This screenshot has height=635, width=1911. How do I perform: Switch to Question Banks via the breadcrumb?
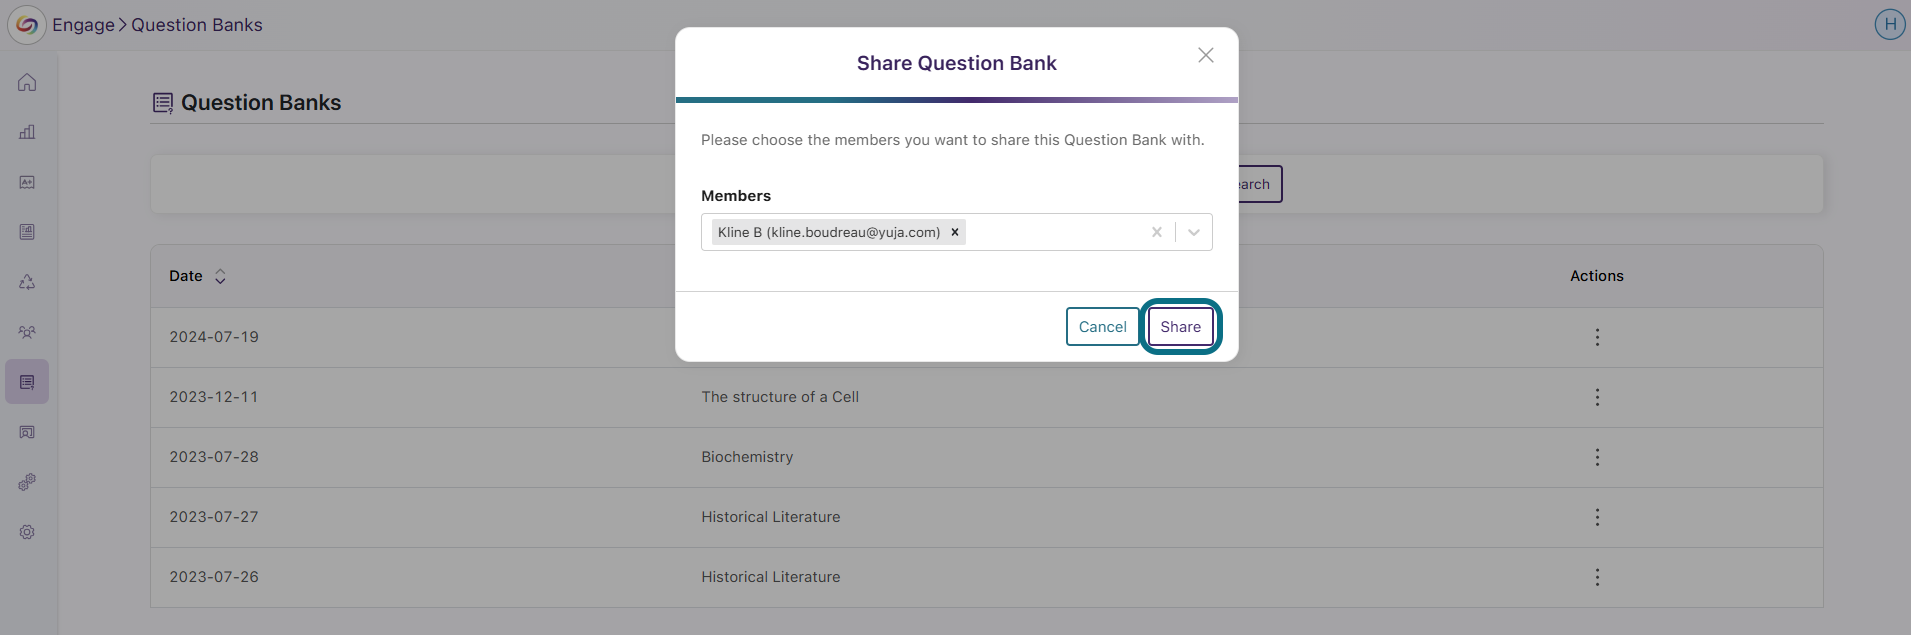tap(196, 24)
